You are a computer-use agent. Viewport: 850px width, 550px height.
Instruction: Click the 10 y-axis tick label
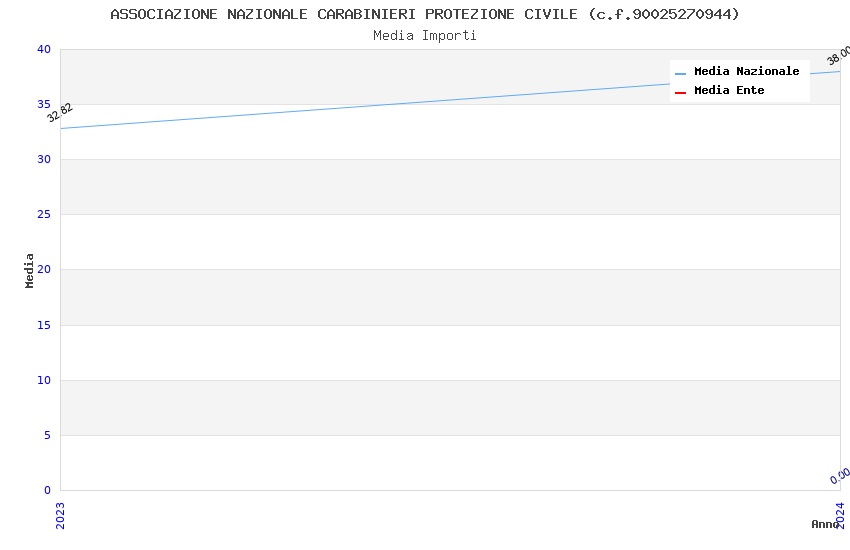[x=43, y=380]
